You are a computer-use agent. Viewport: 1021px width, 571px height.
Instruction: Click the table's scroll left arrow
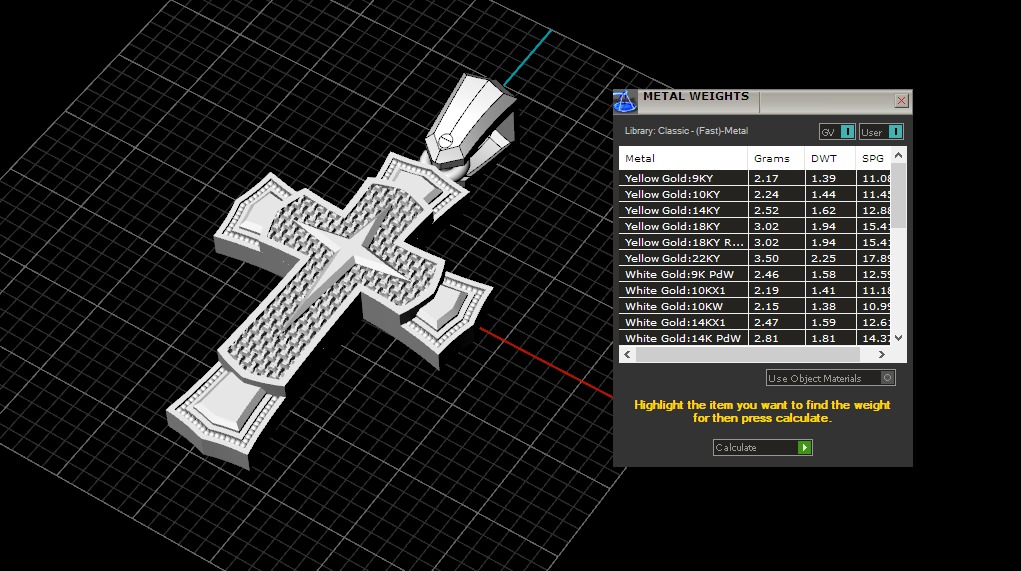(627, 354)
